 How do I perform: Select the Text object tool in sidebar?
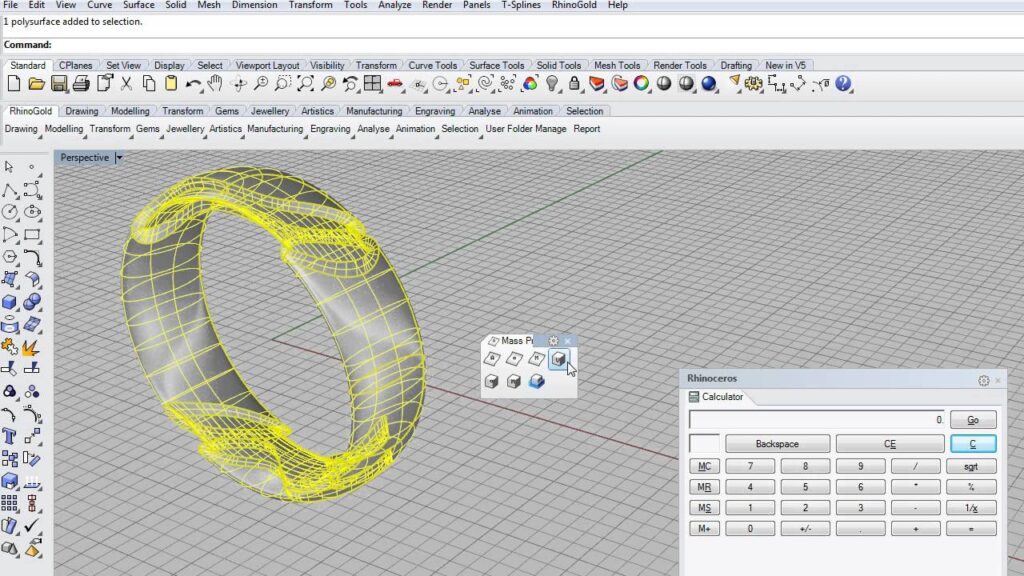pyautogui.click(x=10, y=436)
